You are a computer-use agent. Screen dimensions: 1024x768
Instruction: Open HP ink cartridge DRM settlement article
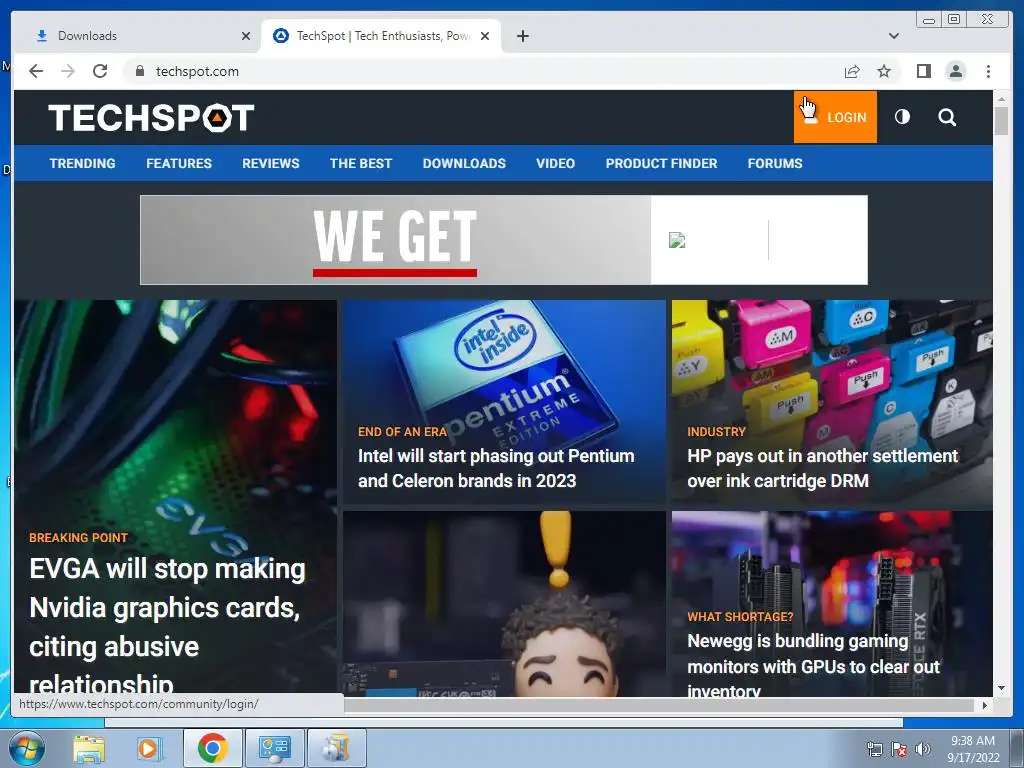pyautogui.click(x=822, y=468)
